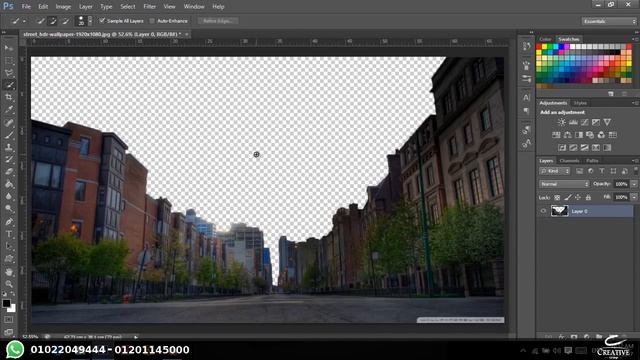Open the Opacity slider dropdown arrow

(x=634, y=184)
